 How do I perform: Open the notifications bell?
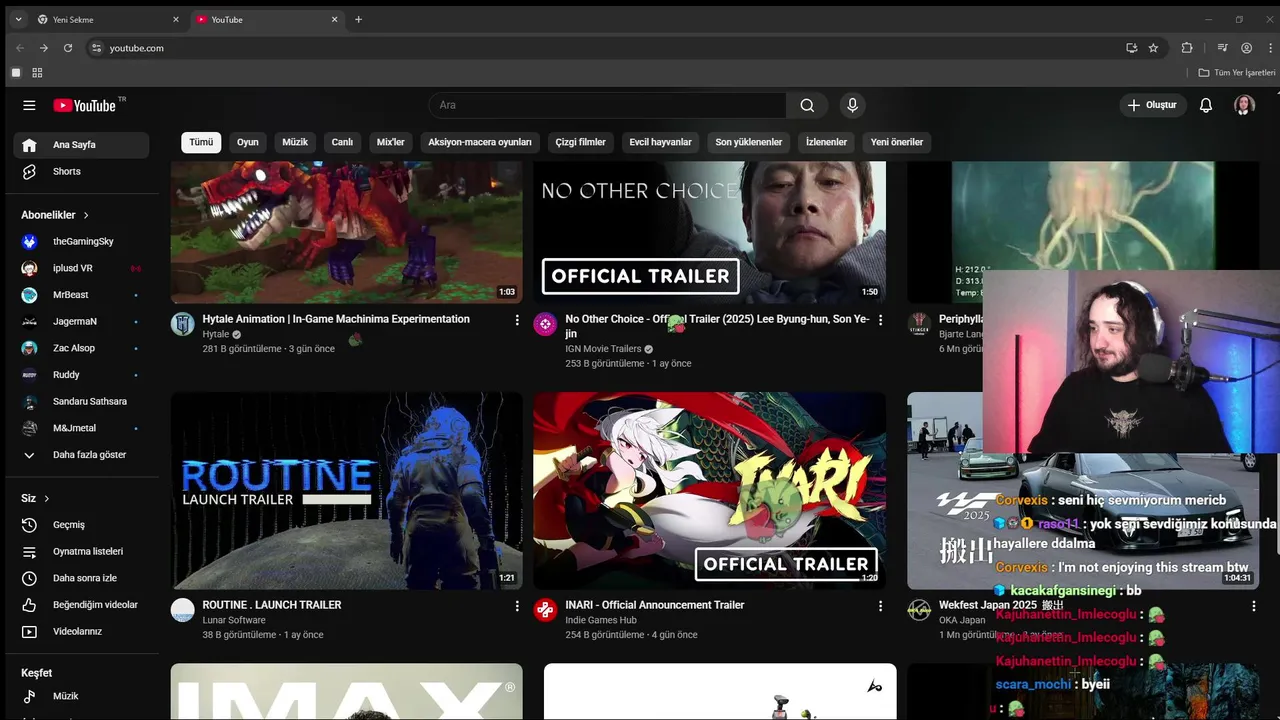(x=1206, y=105)
